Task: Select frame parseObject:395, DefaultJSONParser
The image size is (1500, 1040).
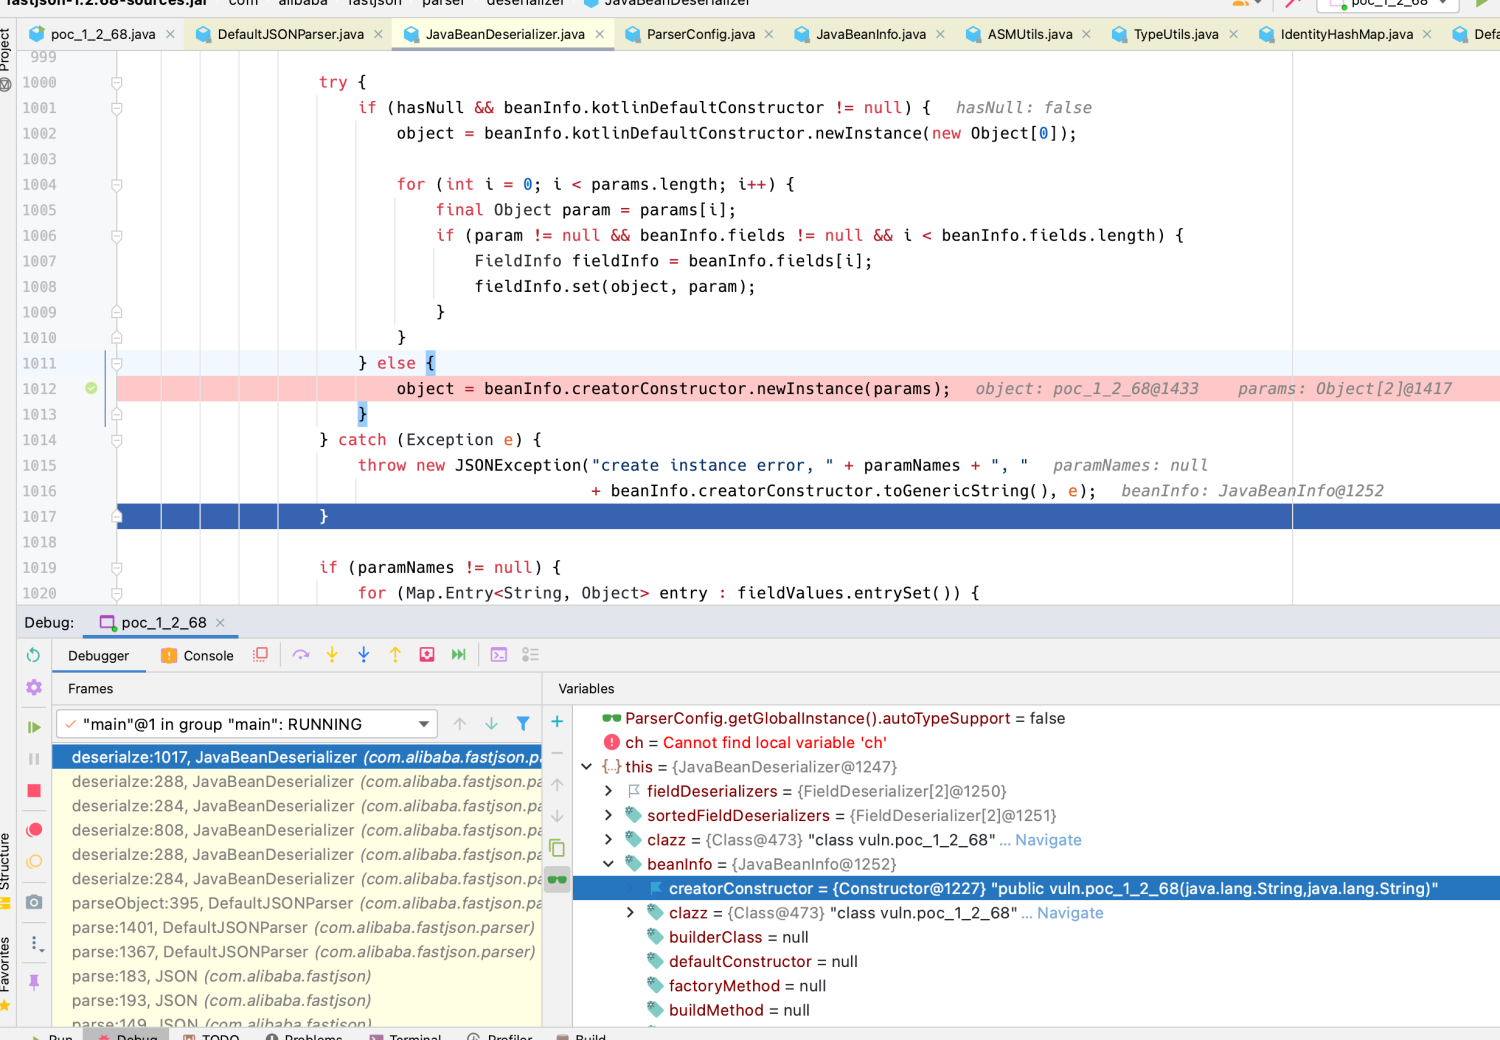Action: click(297, 903)
